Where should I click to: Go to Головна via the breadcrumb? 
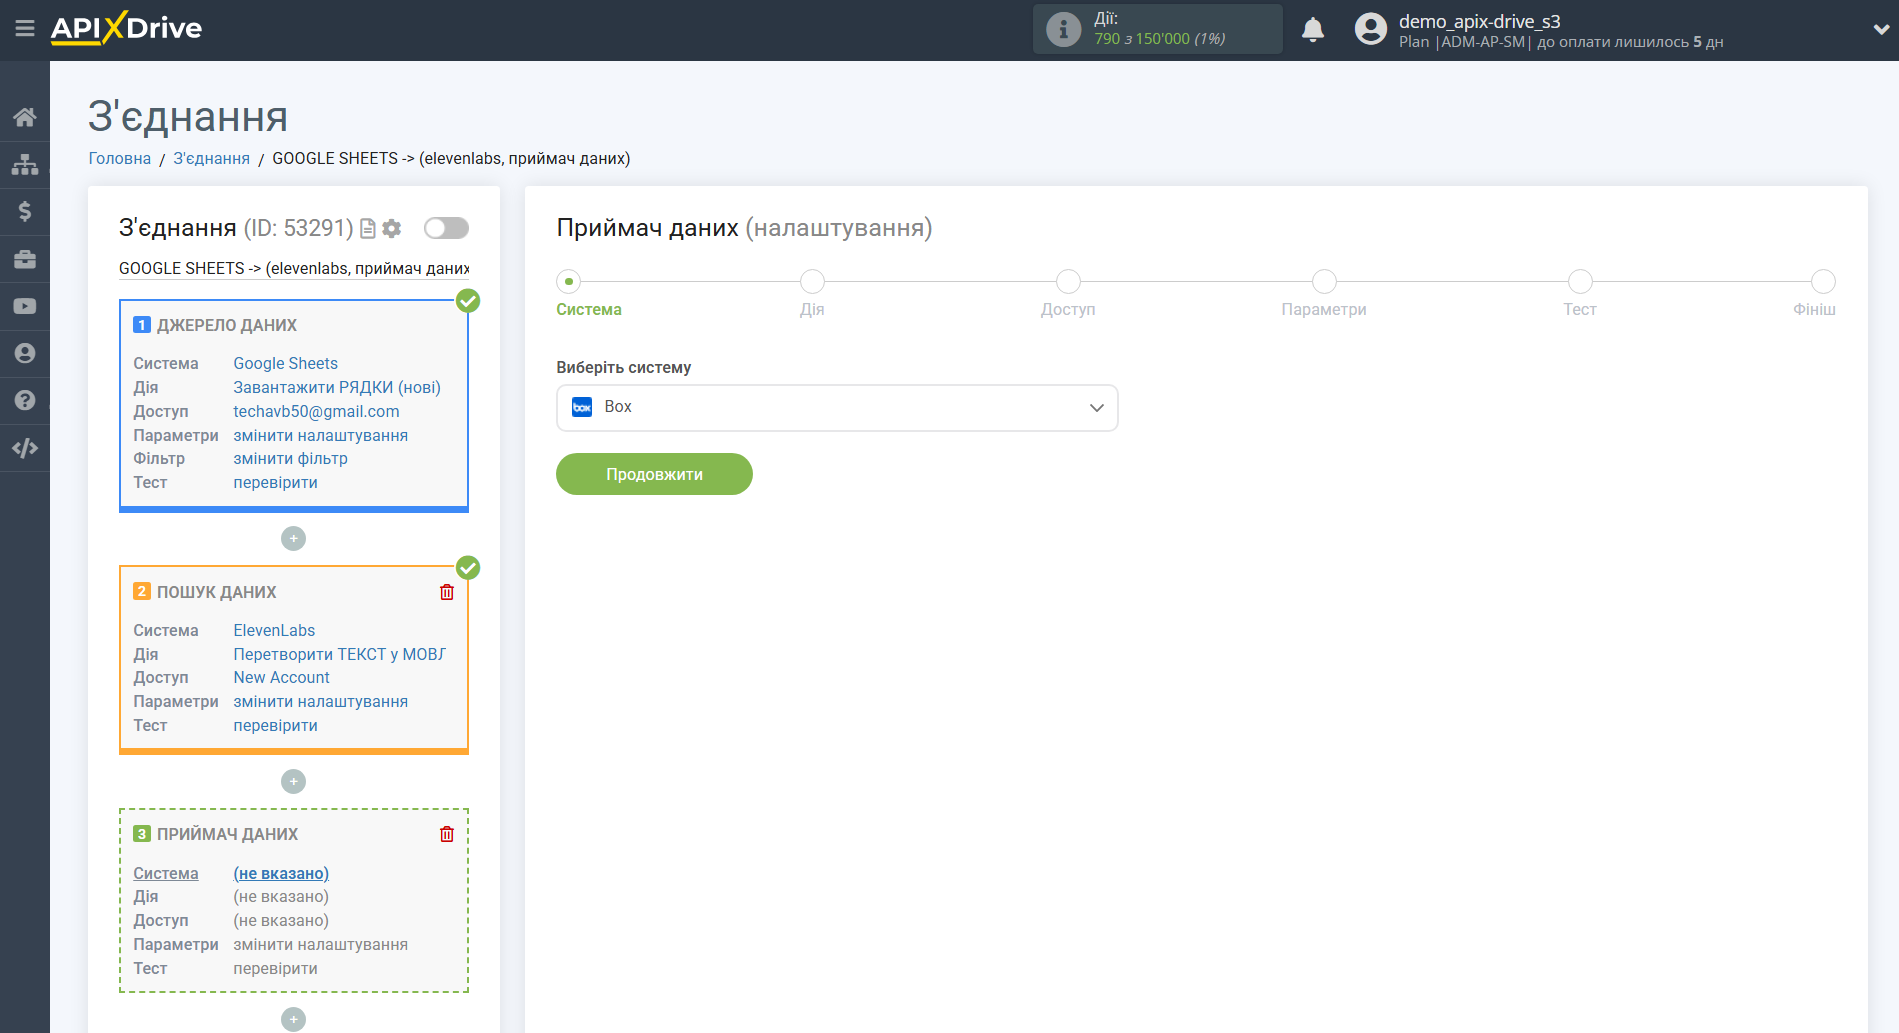pyautogui.click(x=119, y=158)
